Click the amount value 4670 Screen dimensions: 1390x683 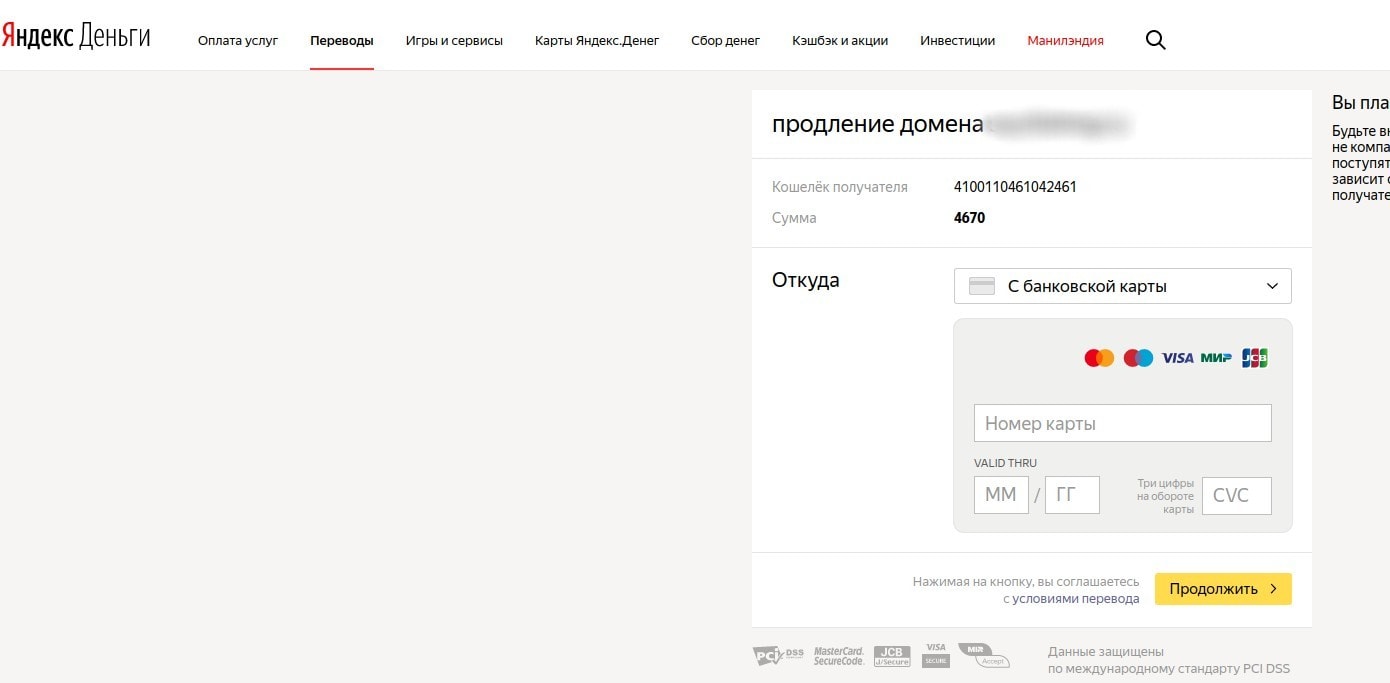pos(969,218)
